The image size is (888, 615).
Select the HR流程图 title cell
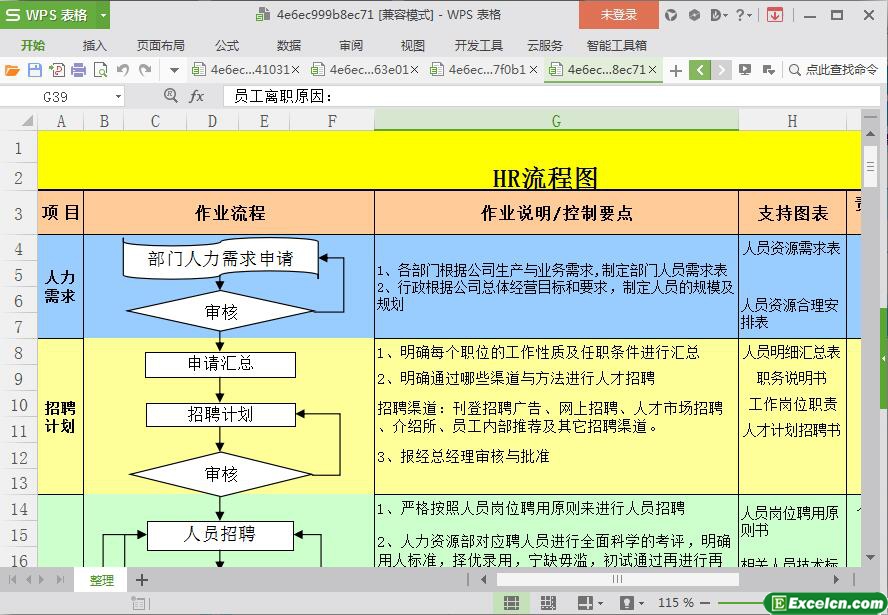click(x=545, y=178)
